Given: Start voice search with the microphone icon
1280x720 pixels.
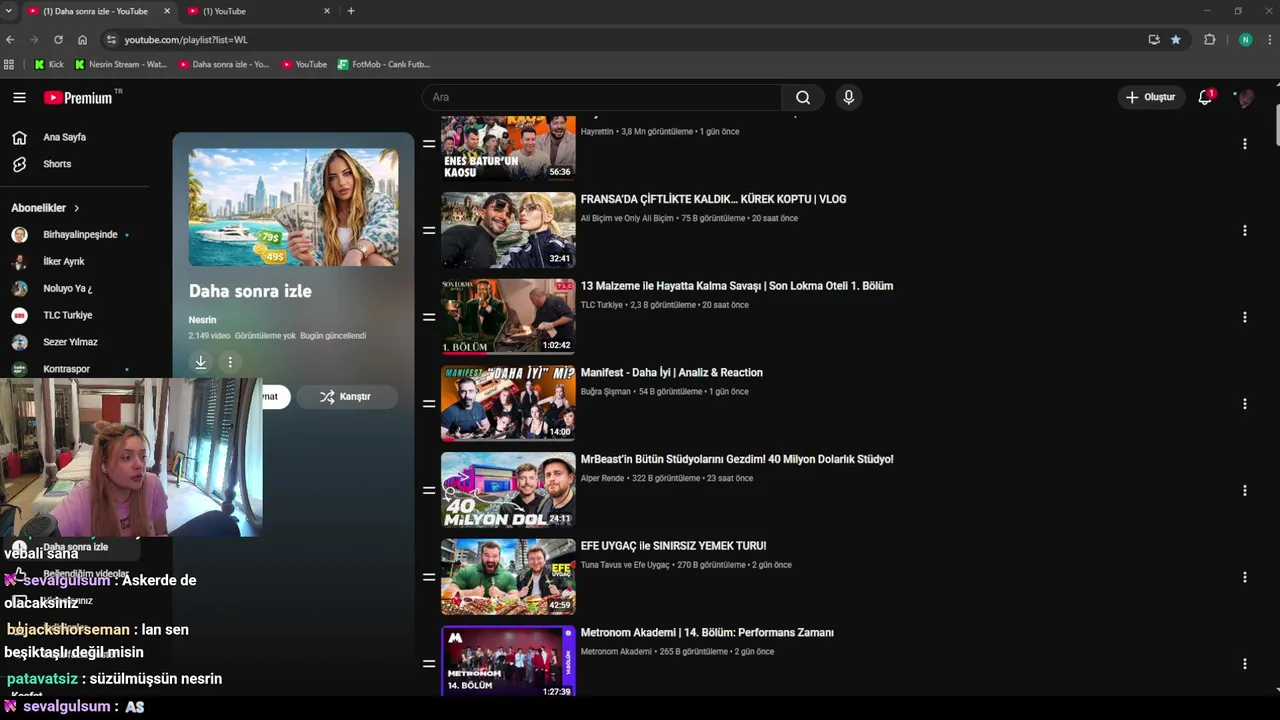Looking at the screenshot, I should point(848,97).
